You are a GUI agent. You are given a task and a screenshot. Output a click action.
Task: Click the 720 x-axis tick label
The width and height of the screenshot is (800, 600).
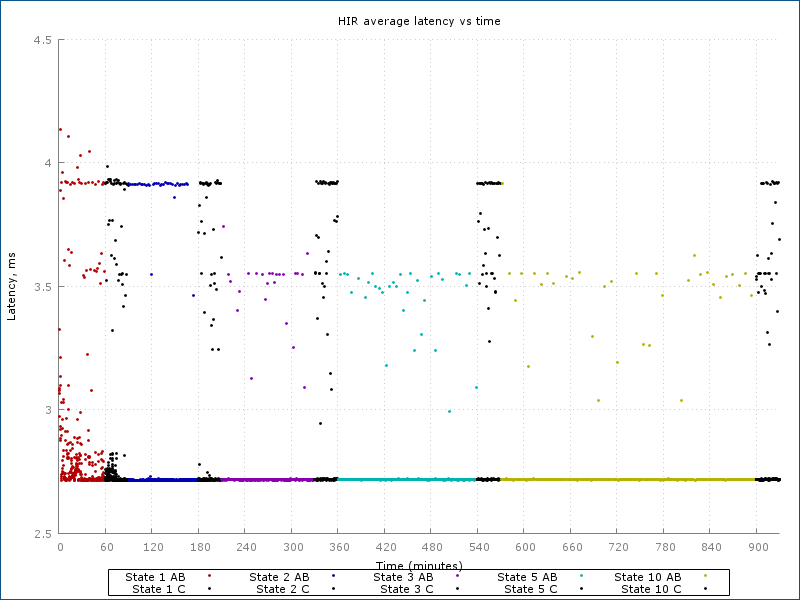618,547
